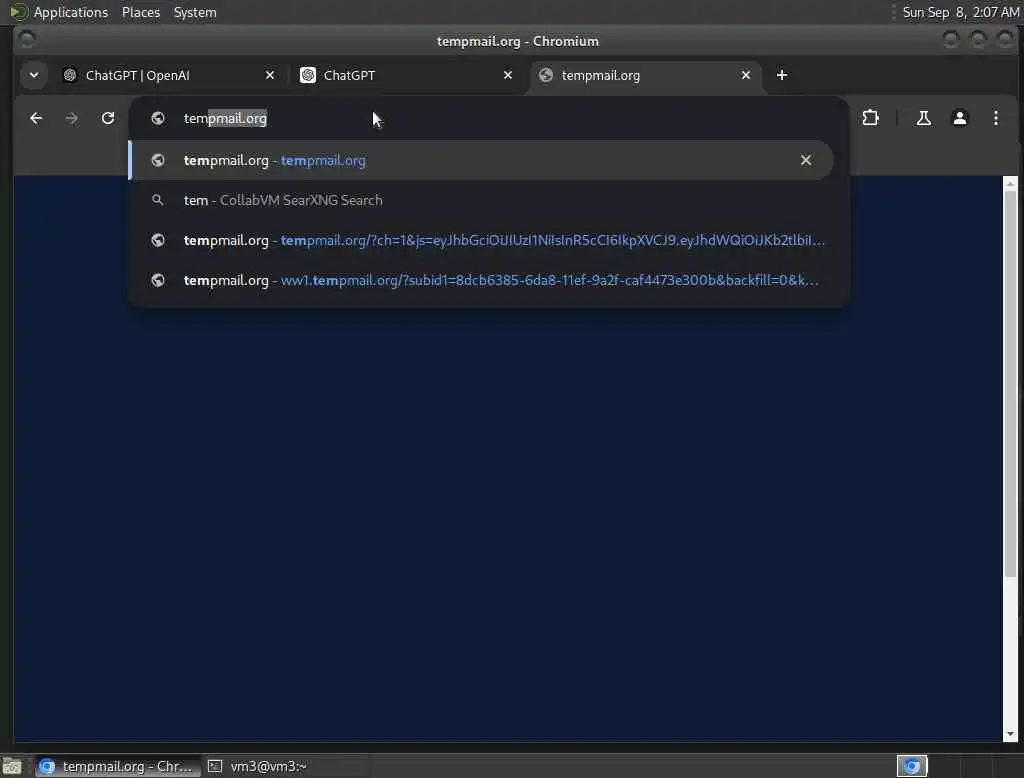Click the address bar text tempmail.org
The height and width of the screenshot is (778, 1024).
tap(225, 118)
